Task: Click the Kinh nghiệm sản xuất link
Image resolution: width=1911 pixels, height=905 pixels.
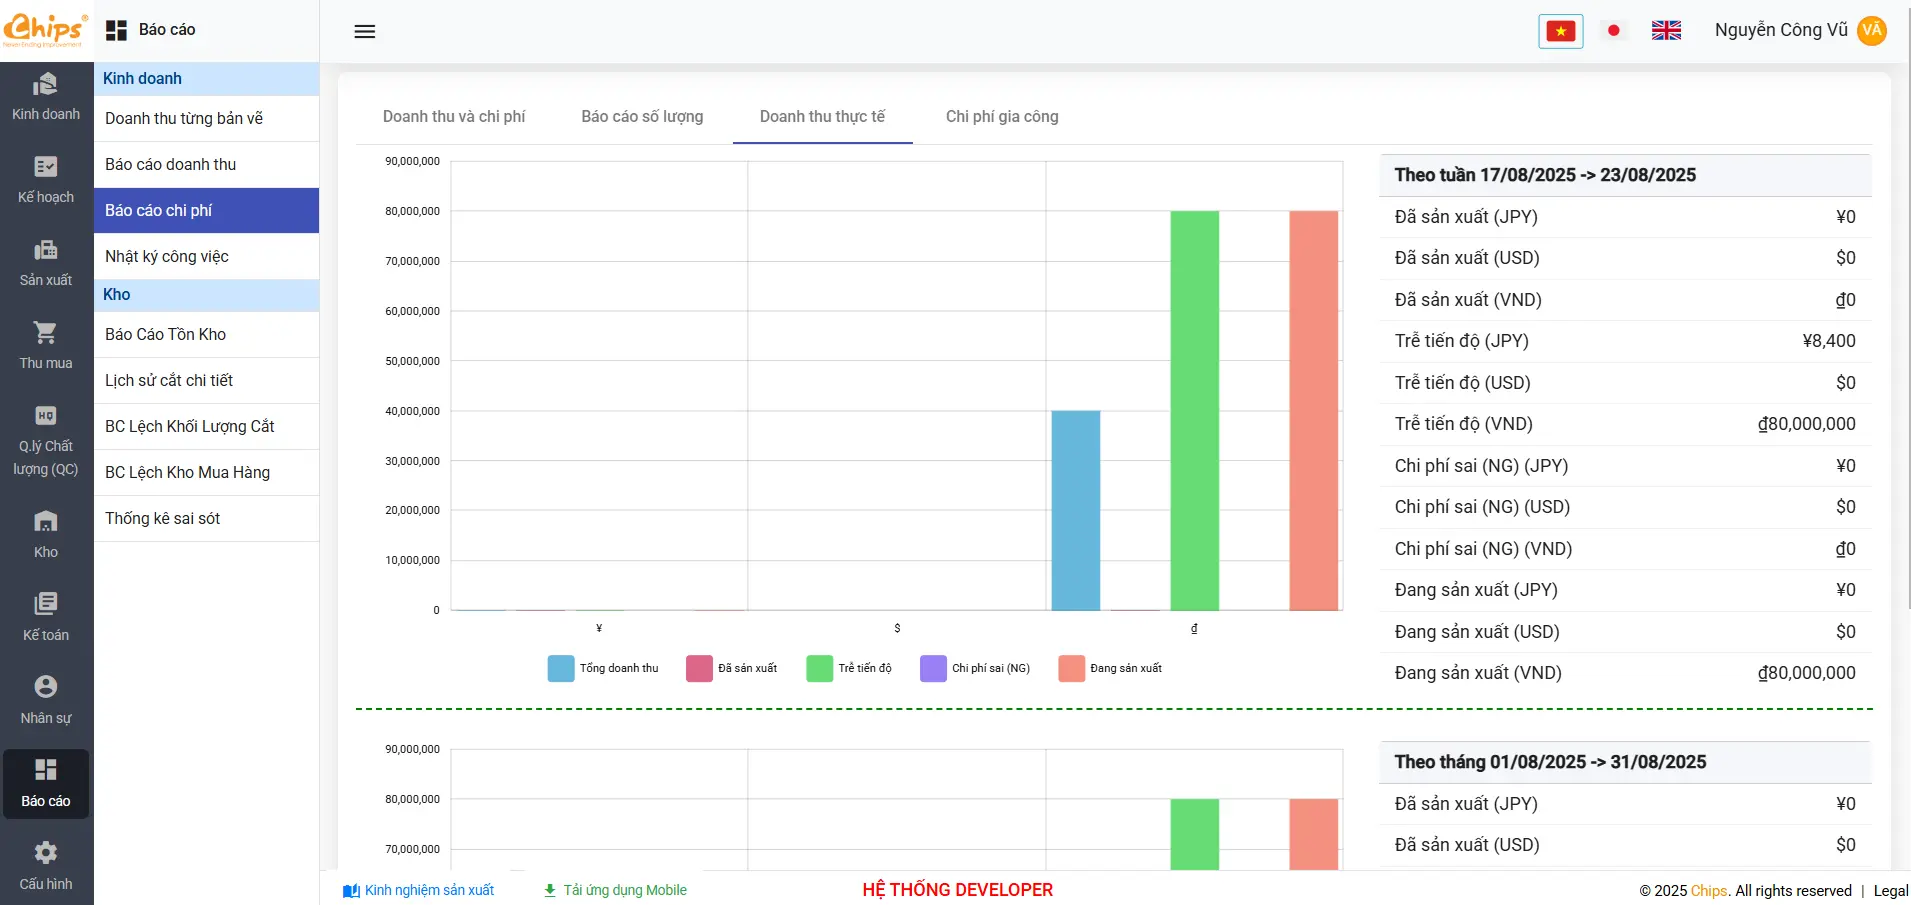Action: [x=429, y=890]
